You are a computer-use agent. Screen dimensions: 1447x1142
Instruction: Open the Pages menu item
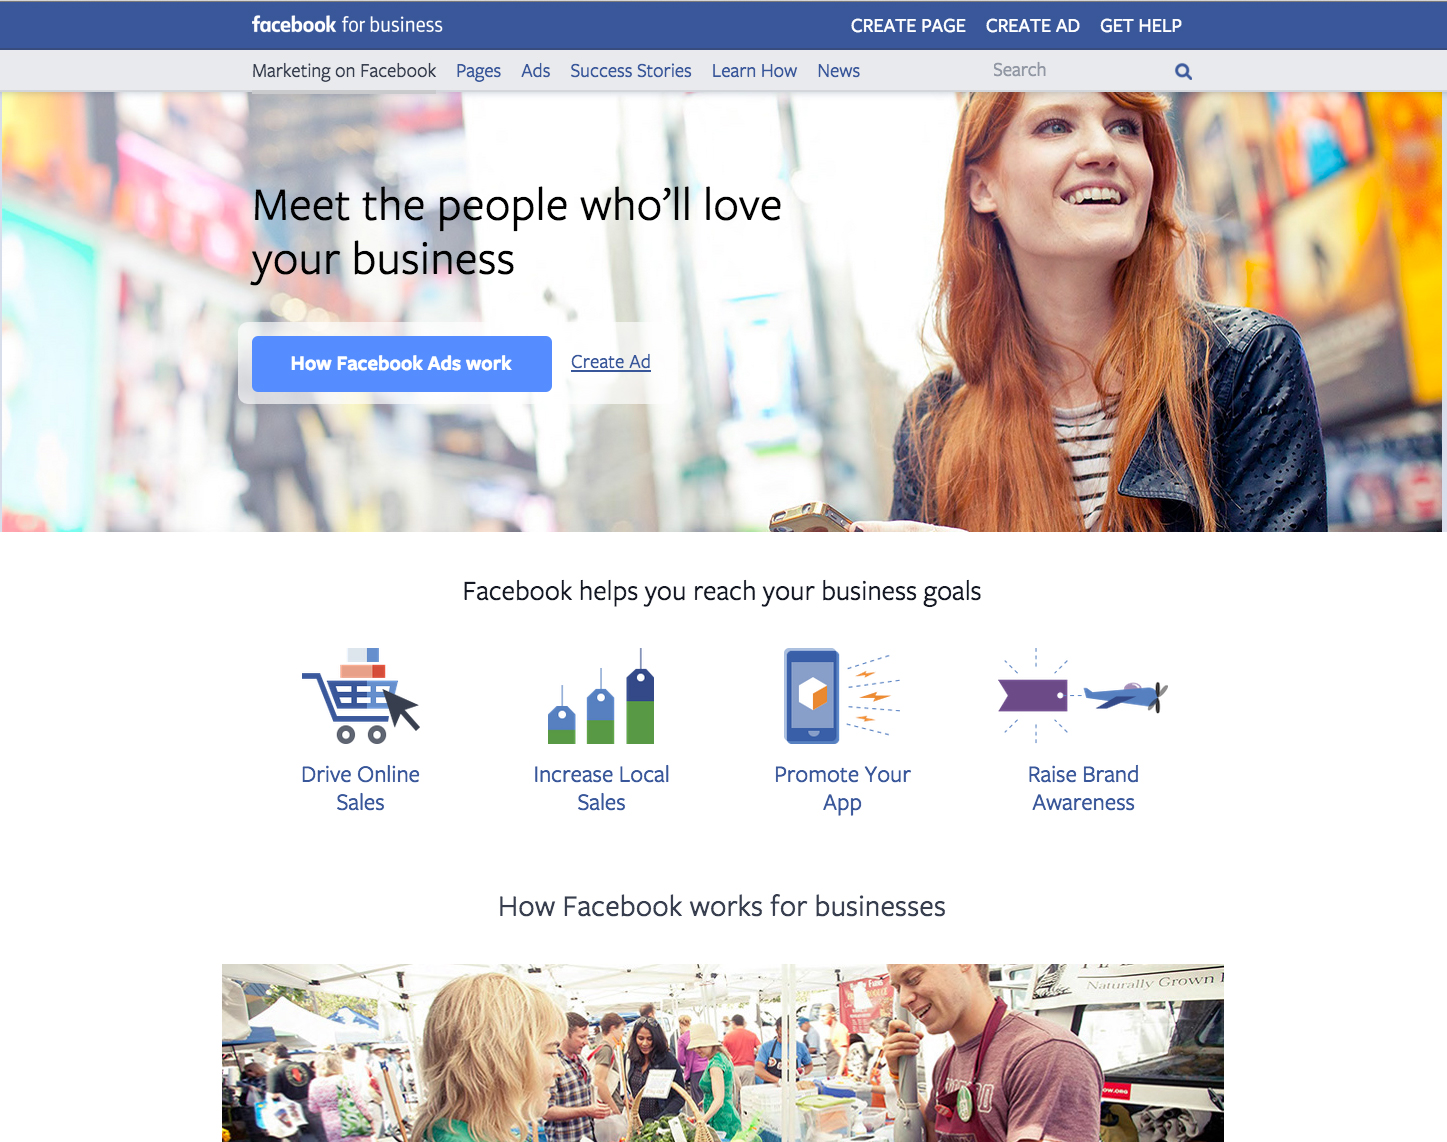478,71
